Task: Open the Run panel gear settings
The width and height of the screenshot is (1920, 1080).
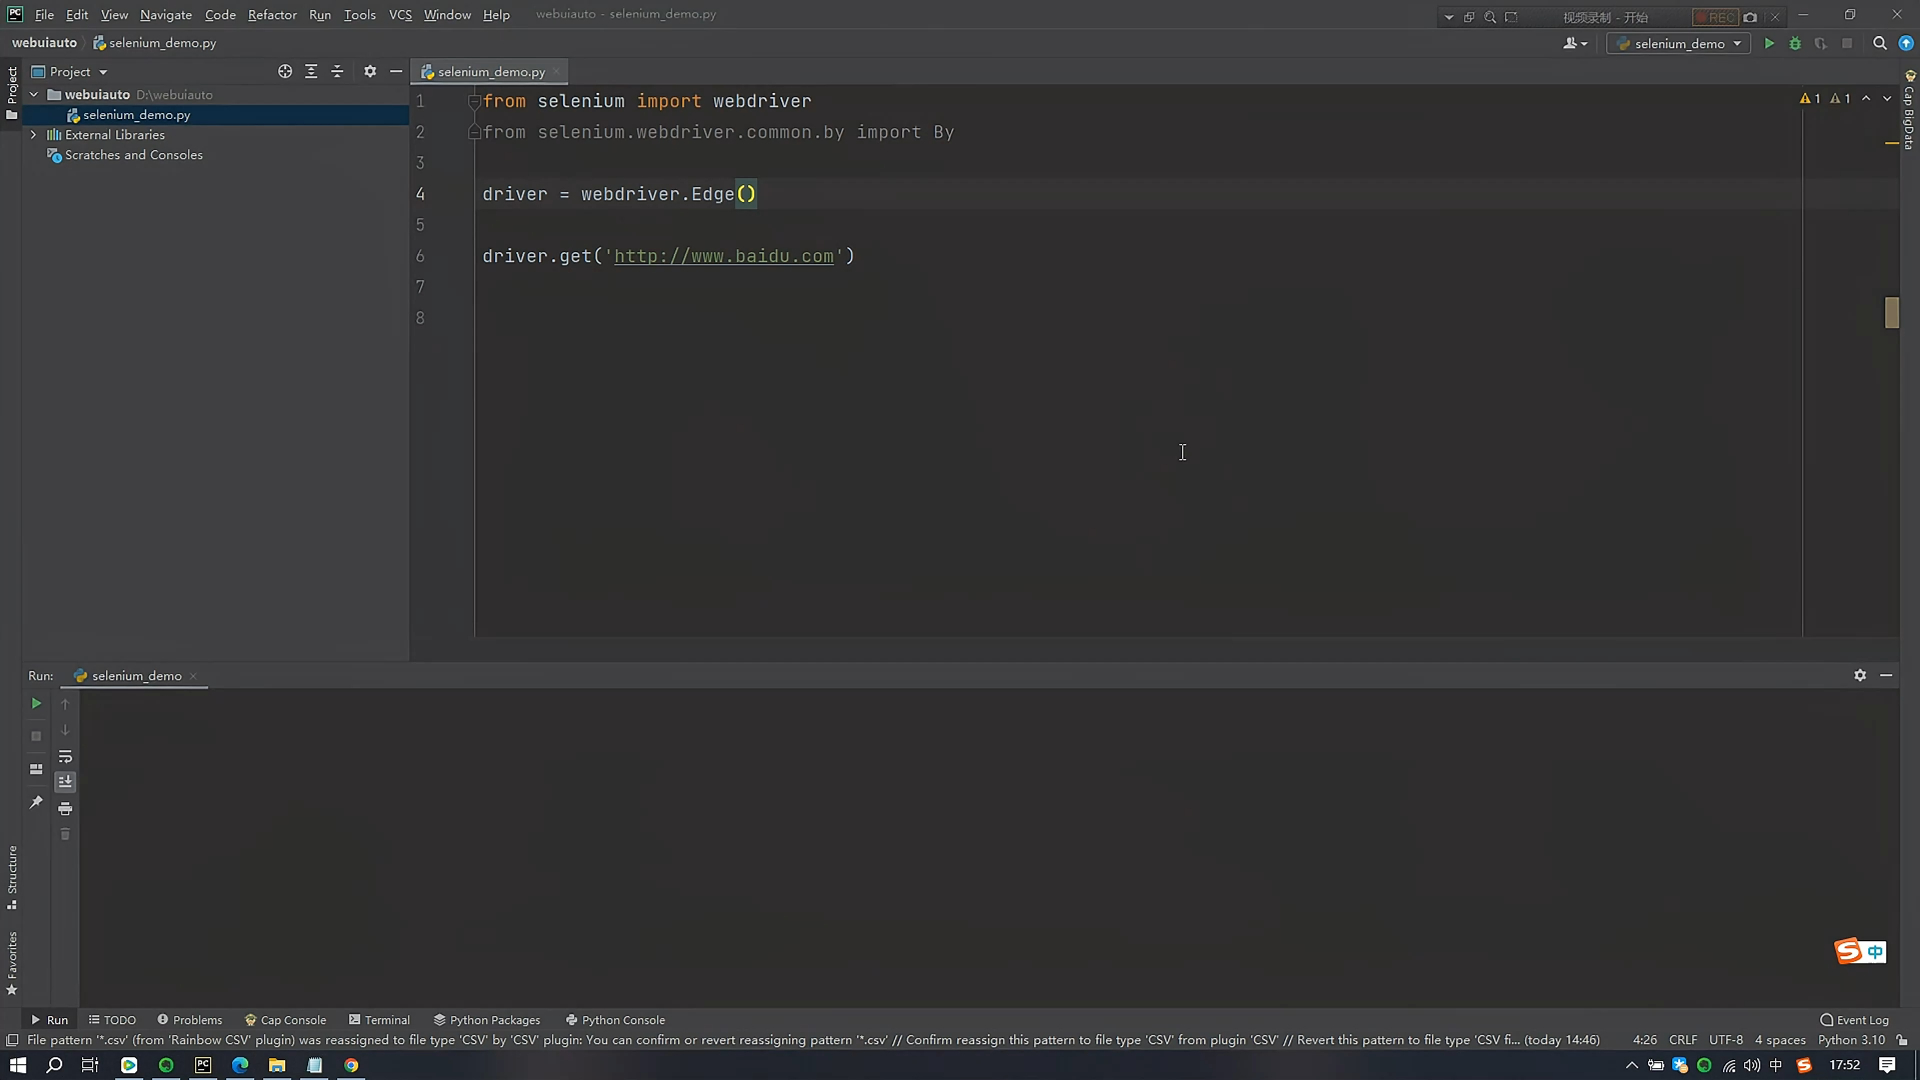Action: tap(1860, 676)
